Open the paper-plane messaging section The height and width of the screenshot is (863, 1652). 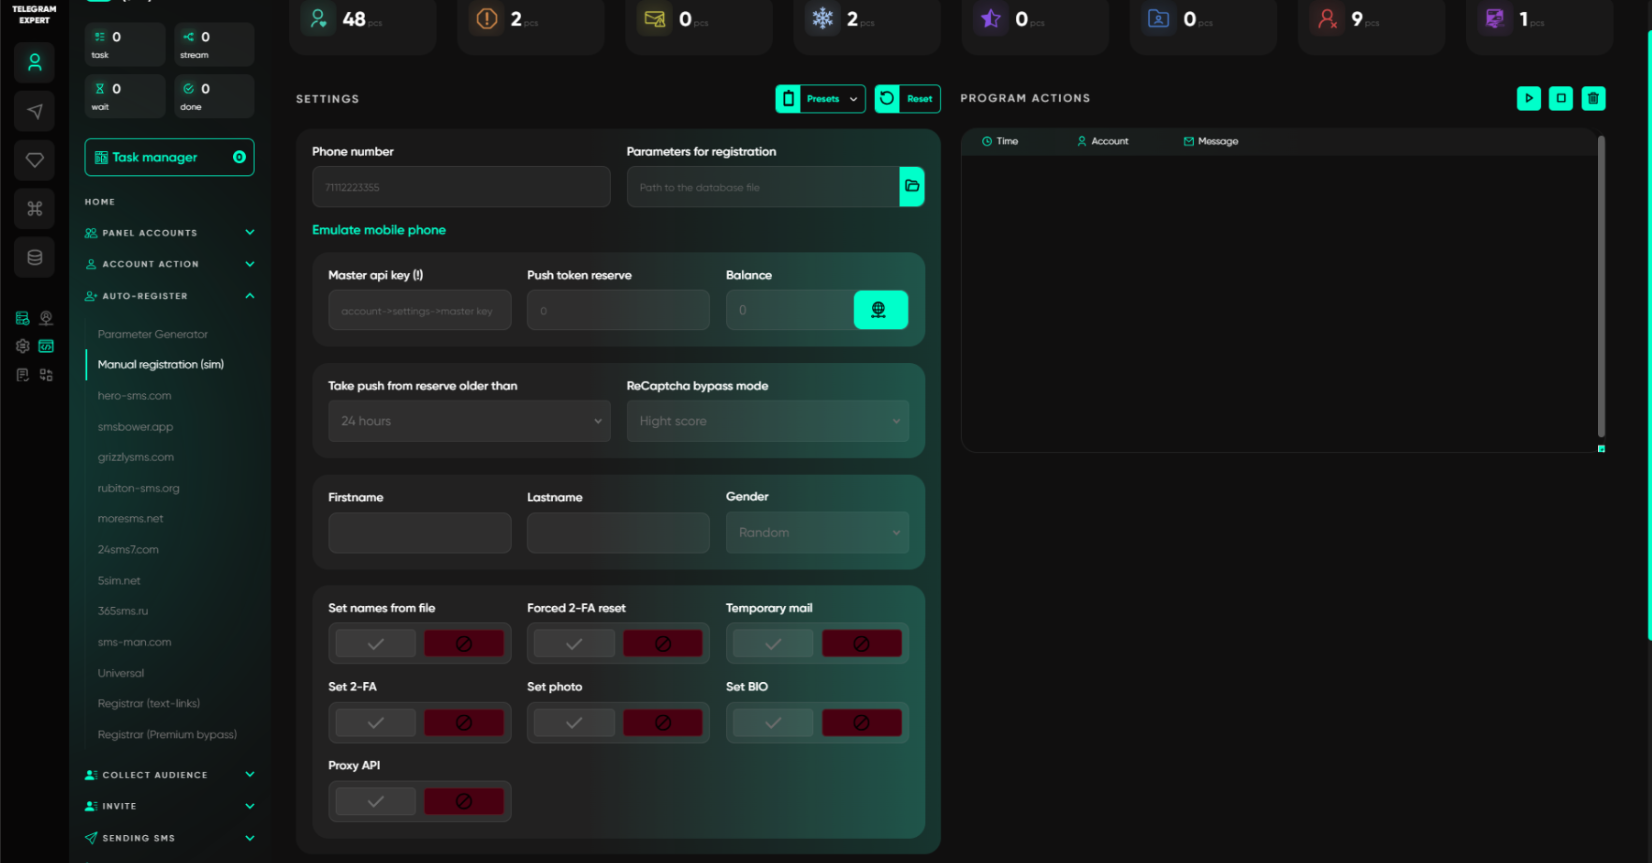point(35,111)
